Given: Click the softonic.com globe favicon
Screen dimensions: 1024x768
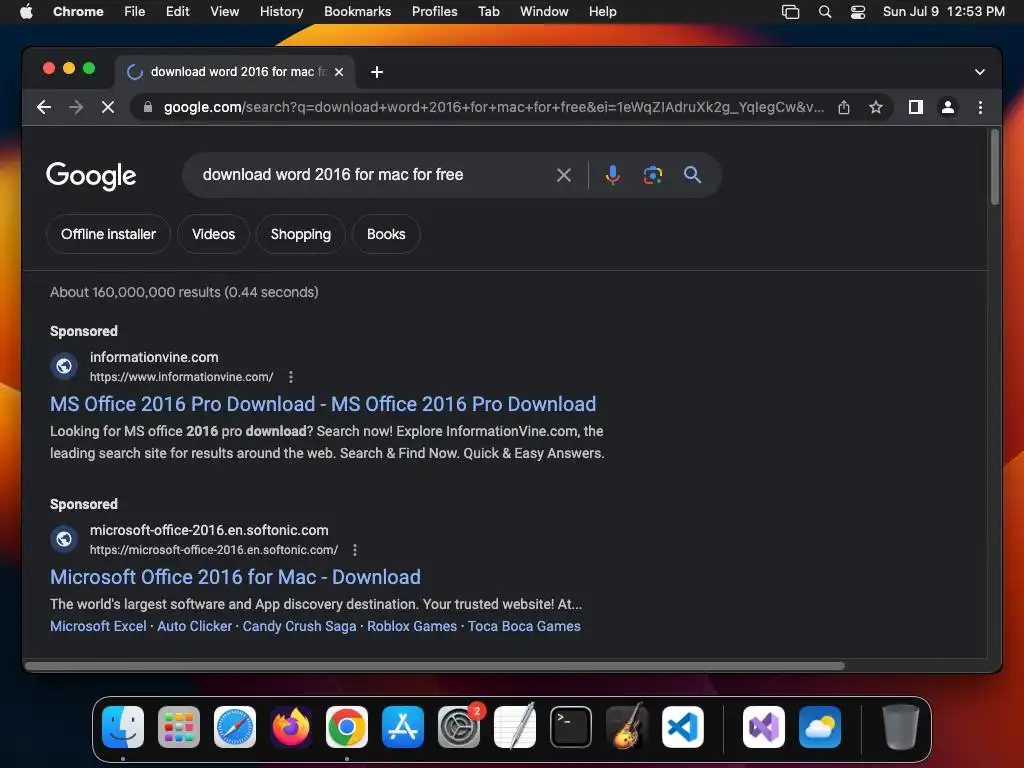Looking at the screenshot, I should point(64,539).
